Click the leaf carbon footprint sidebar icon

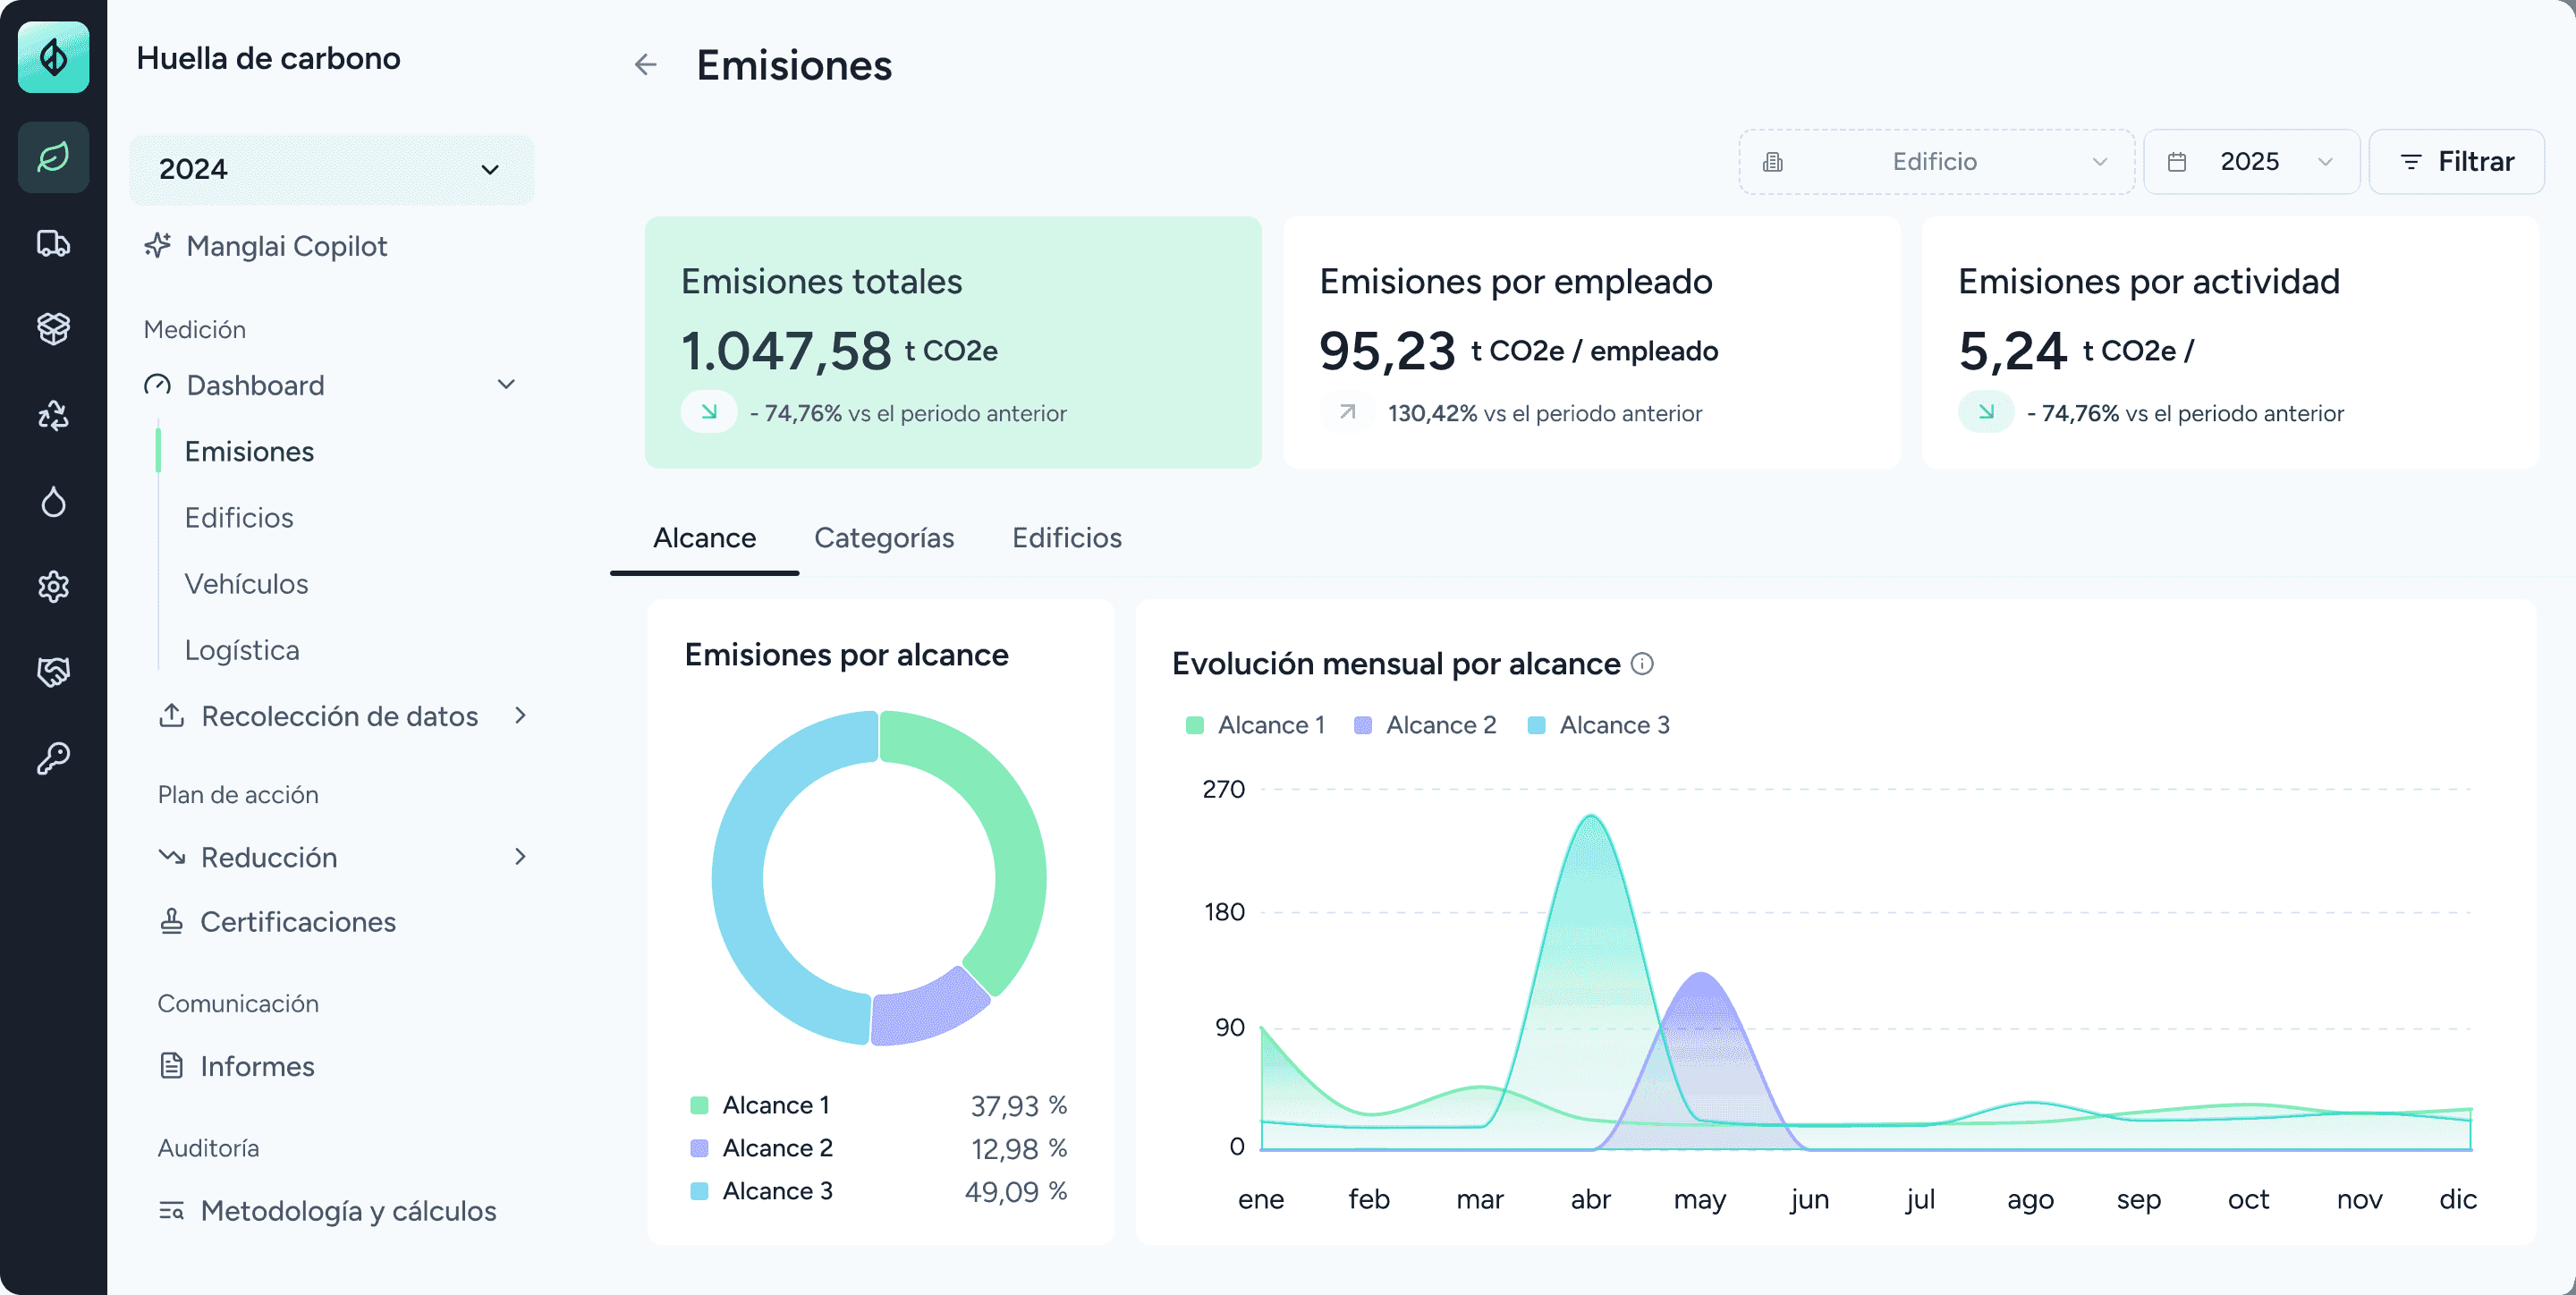coord(53,157)
